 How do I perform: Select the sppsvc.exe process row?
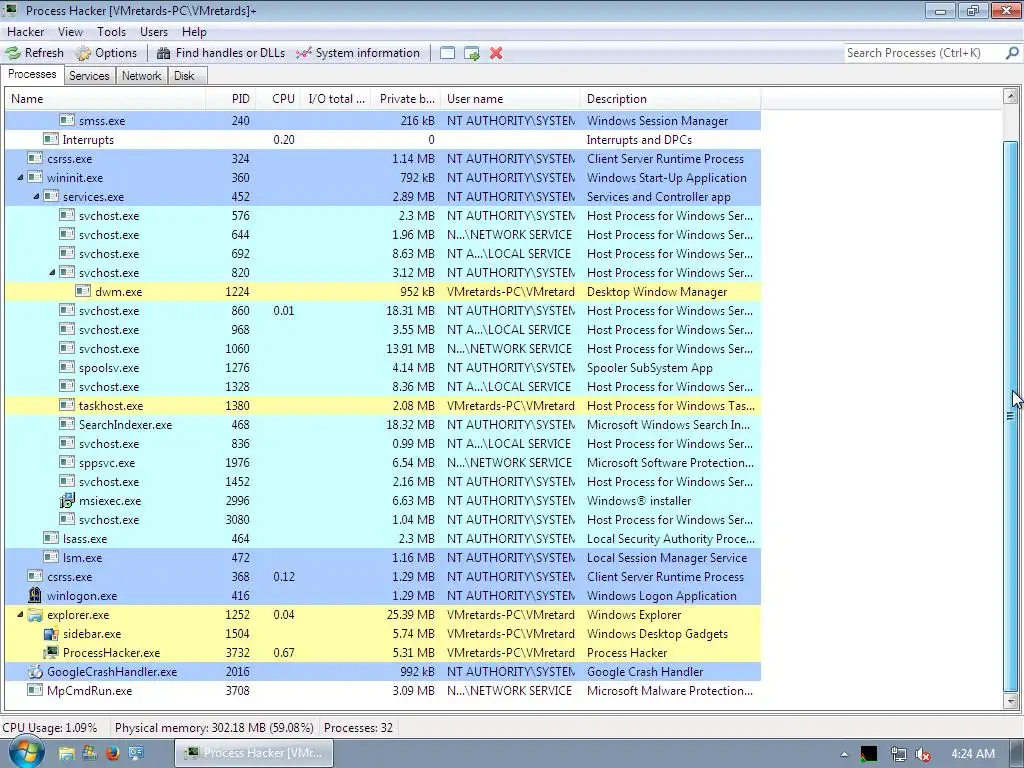[x=383, y=462]
